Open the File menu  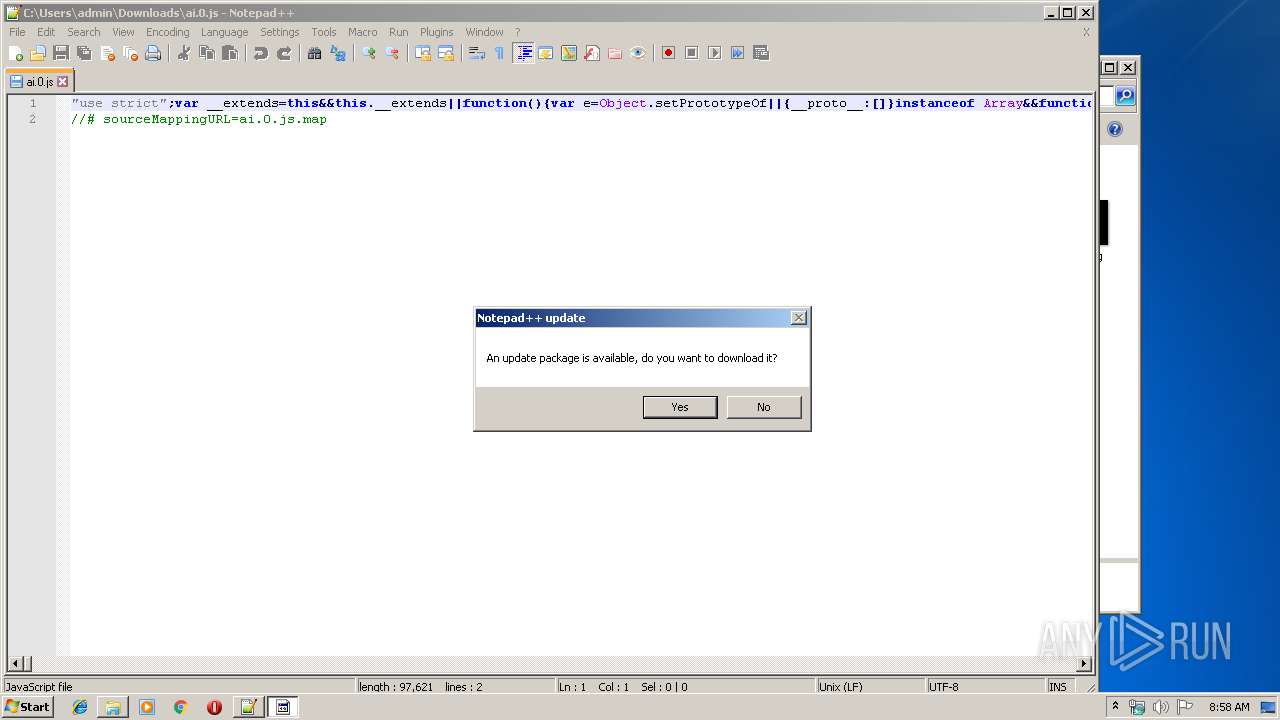[x=17, y=32]
